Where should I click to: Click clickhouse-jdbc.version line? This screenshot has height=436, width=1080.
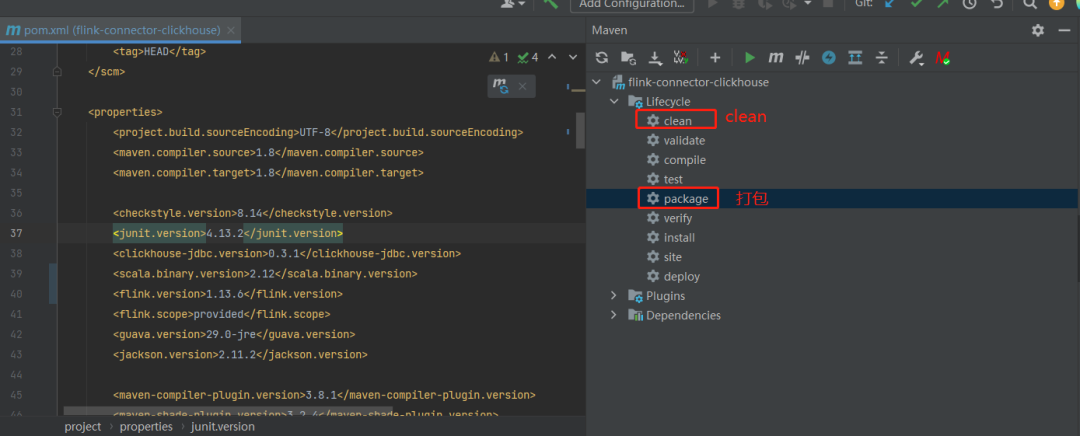pyautogui.click(x=287, y=253)
